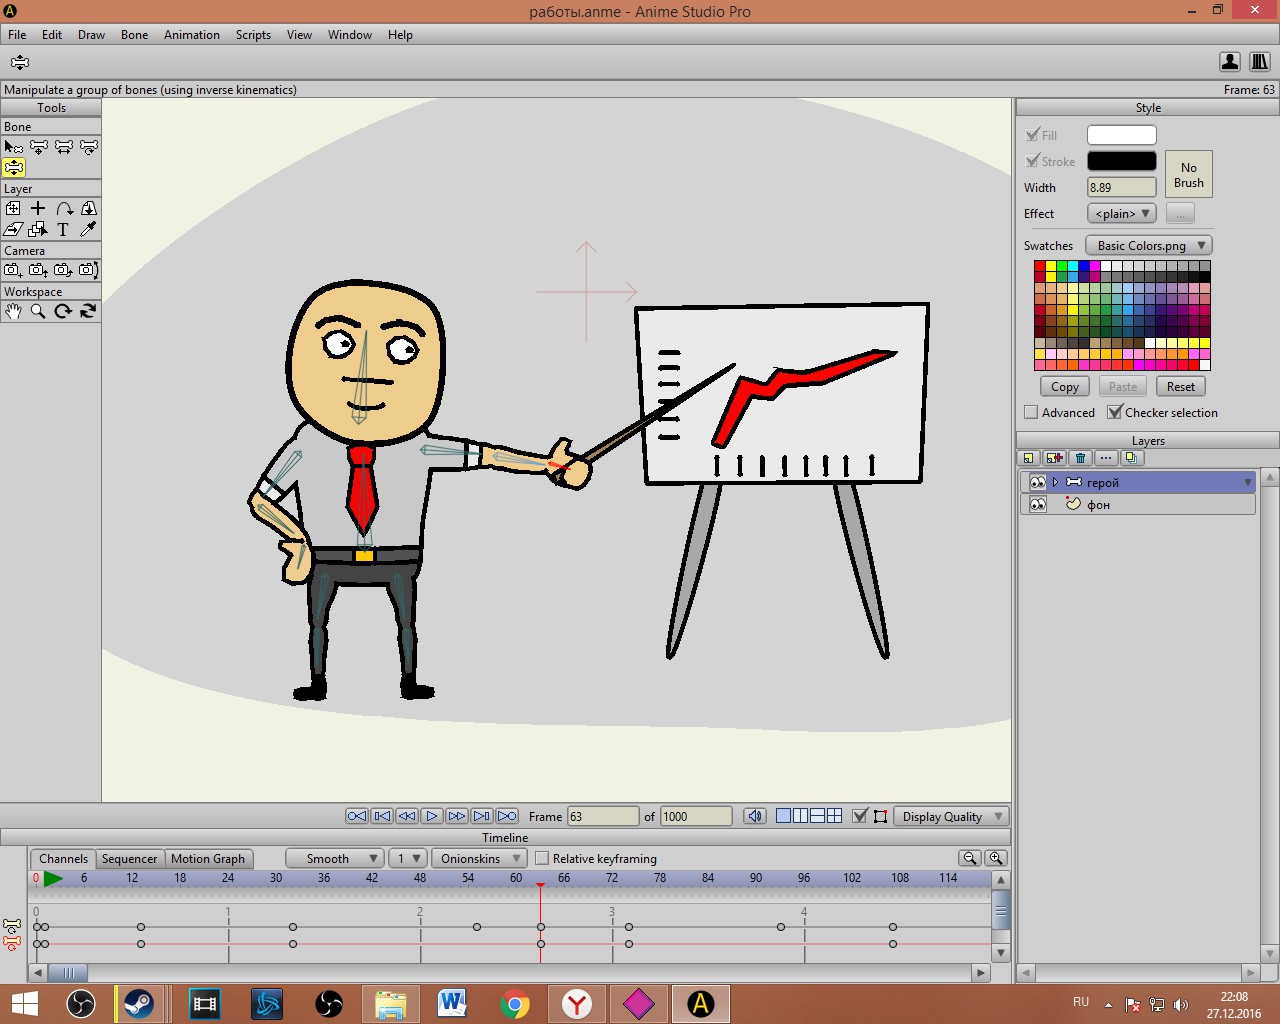1280x1024 pixels.
Task: Zoom in the timeline
Action: [996, 858]
